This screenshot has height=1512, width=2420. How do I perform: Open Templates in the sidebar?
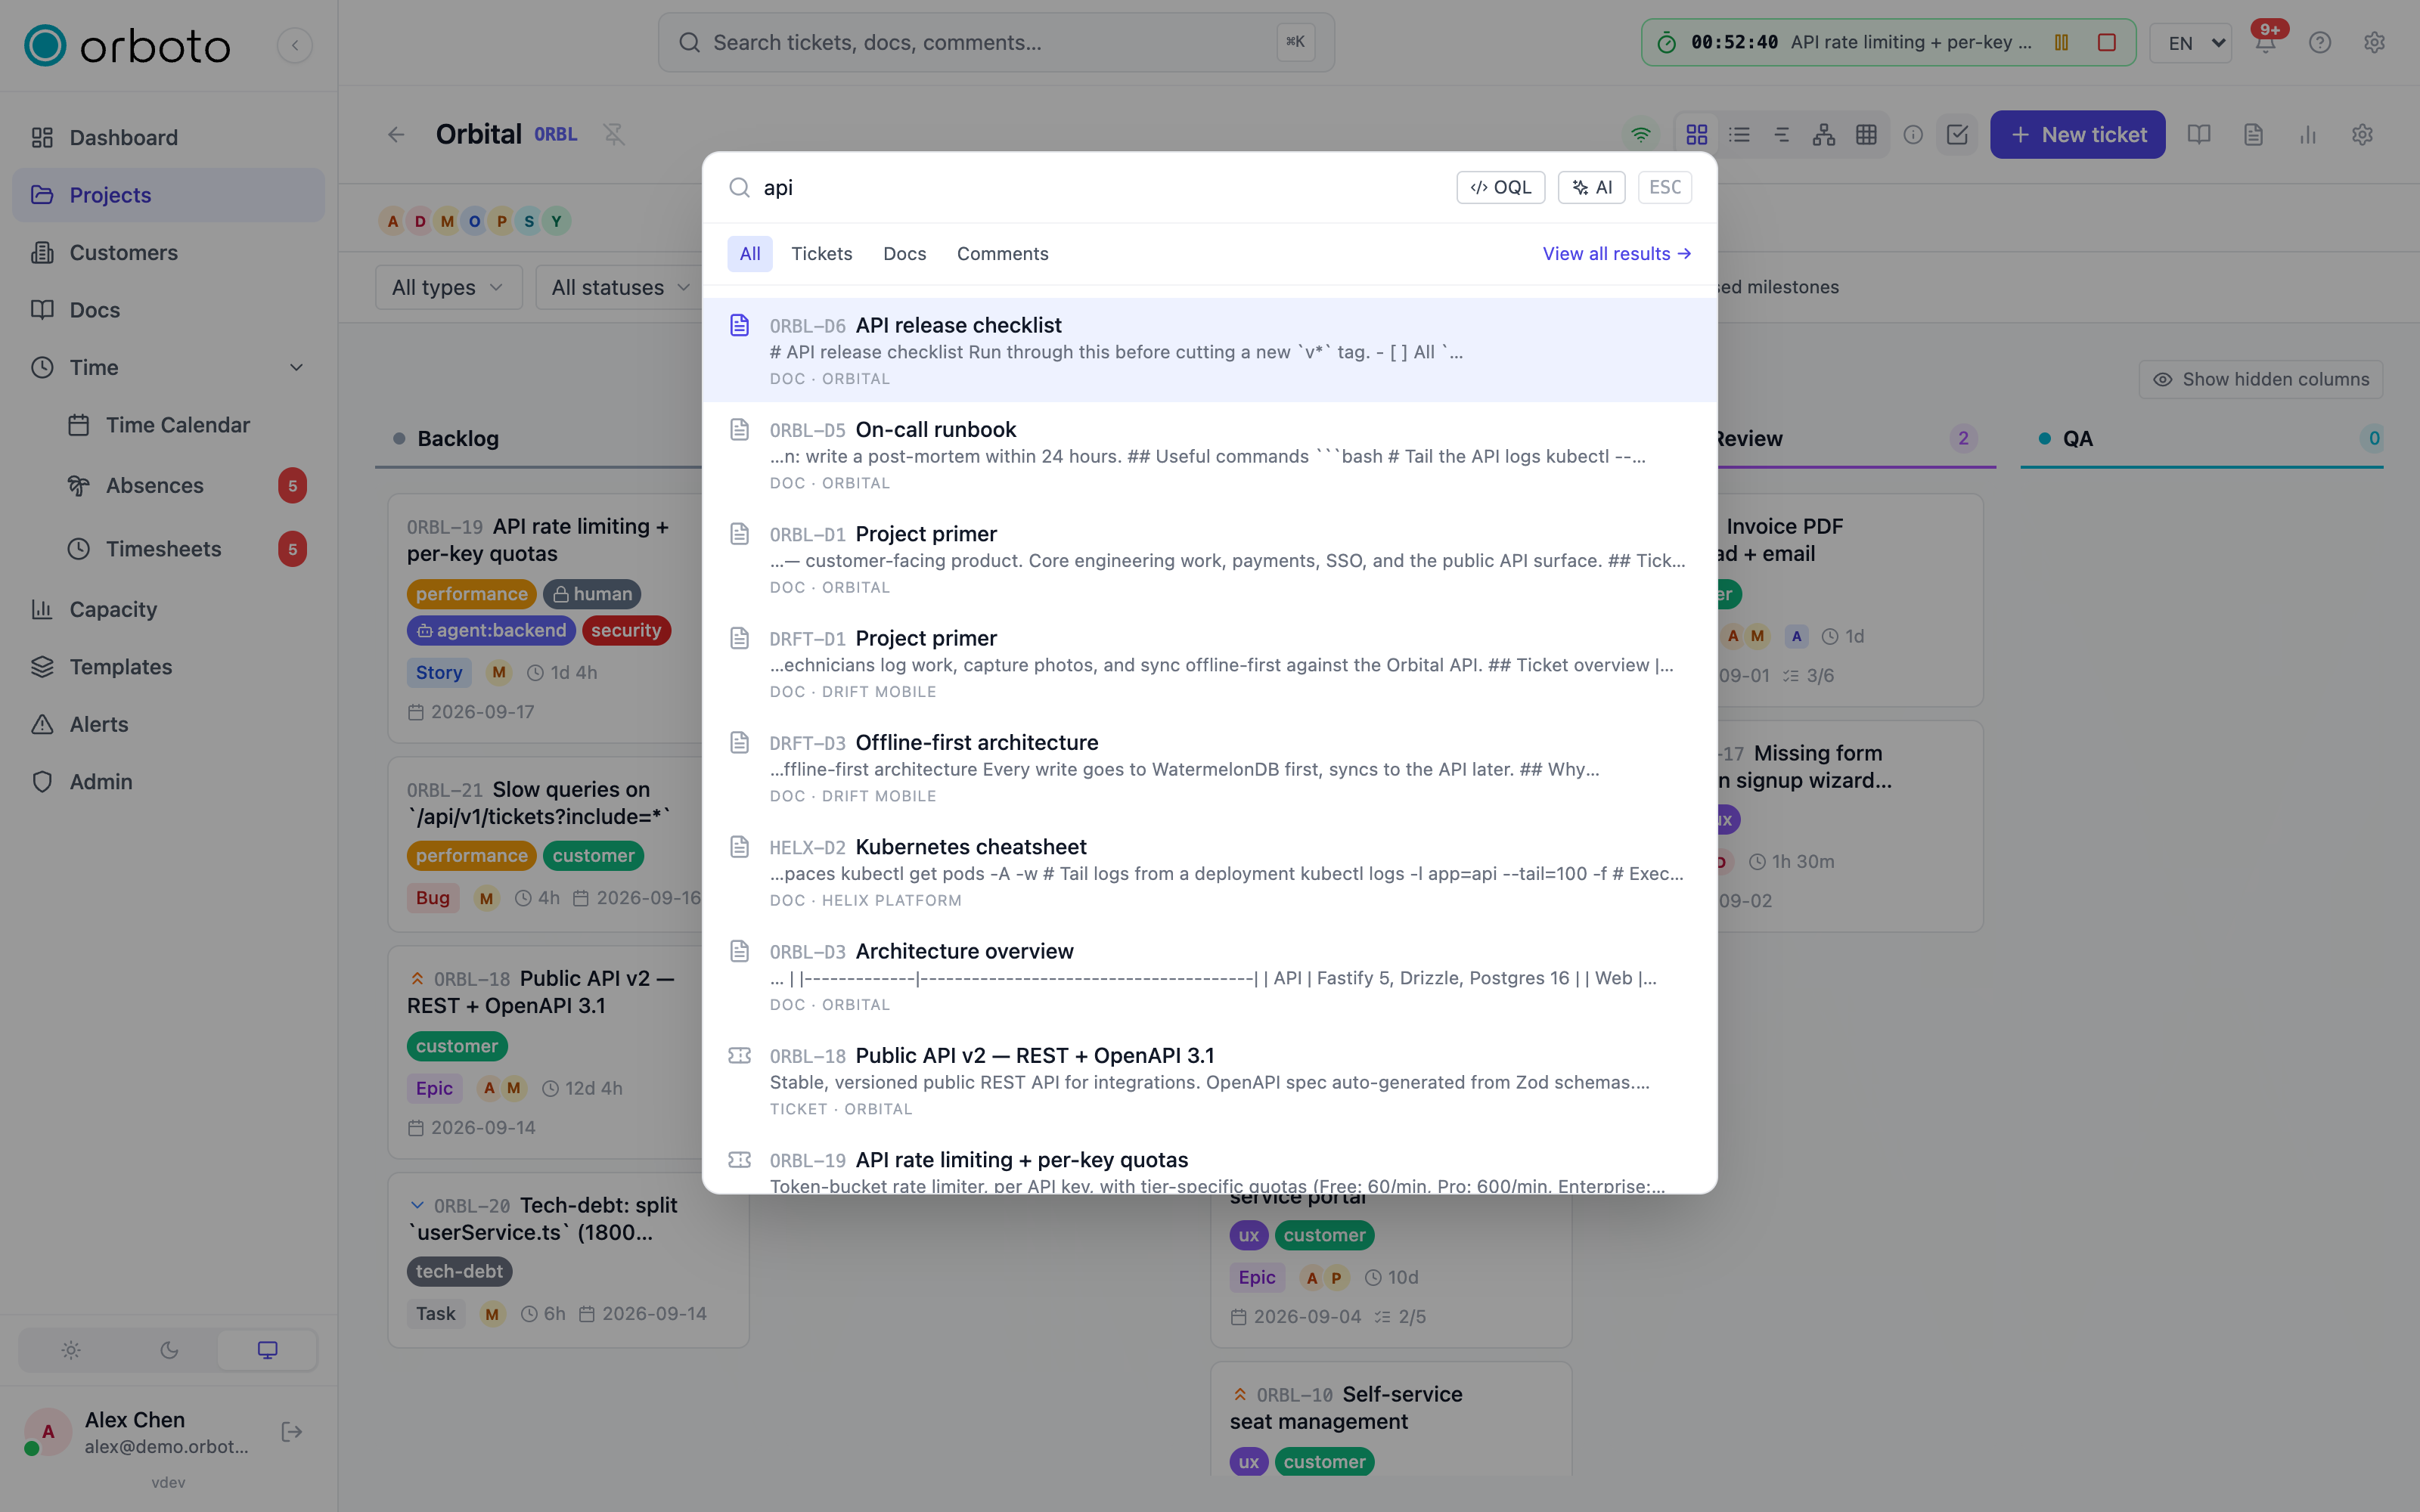point(168,666)
